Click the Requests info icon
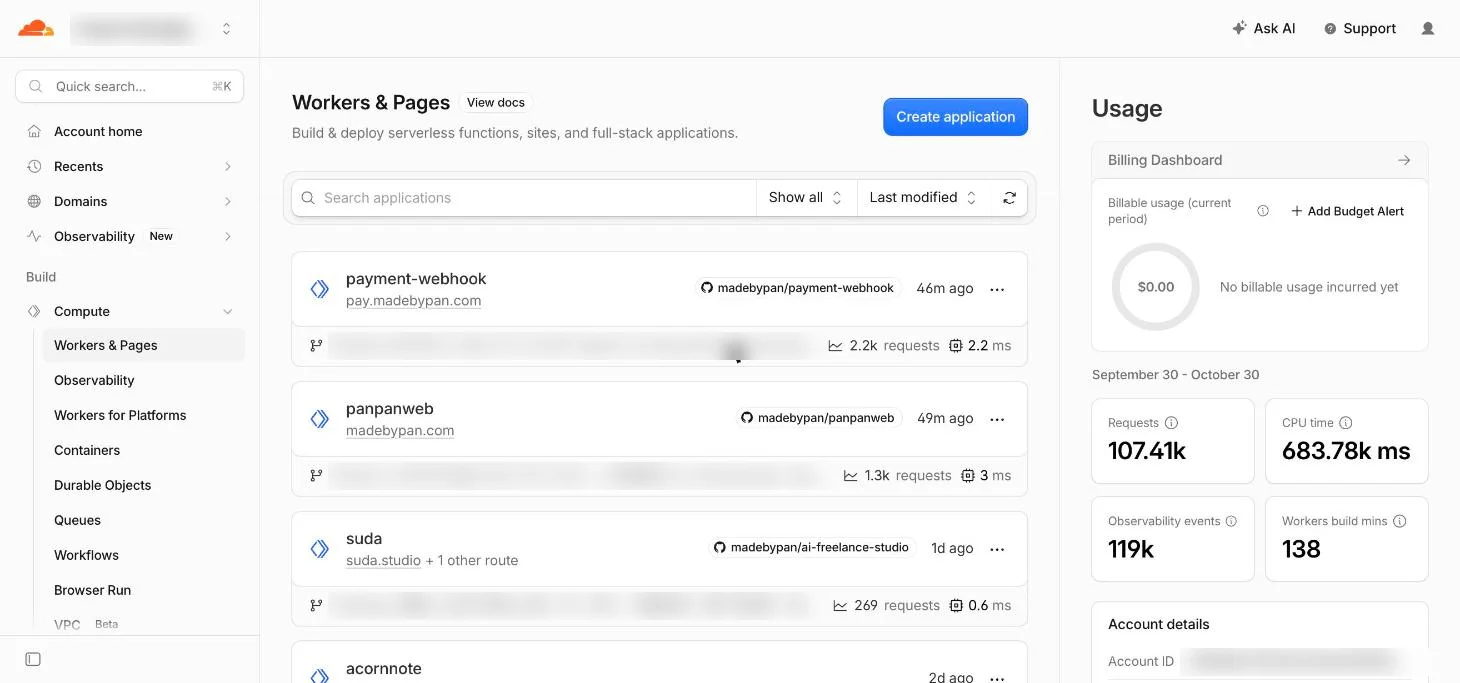 click(1171, 423)
